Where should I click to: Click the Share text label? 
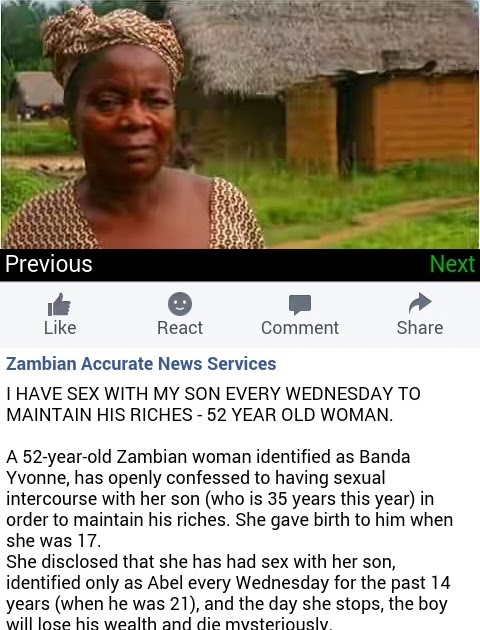(420, 328)
